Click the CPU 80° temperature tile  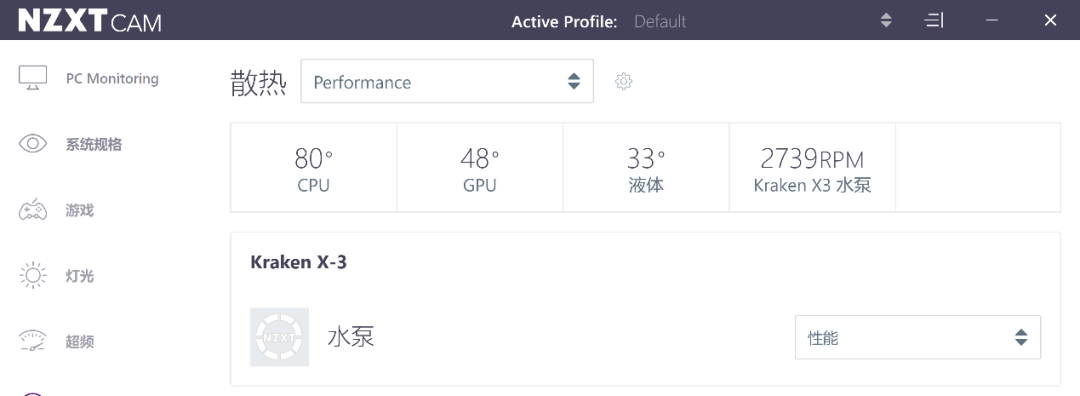point(313,167)
